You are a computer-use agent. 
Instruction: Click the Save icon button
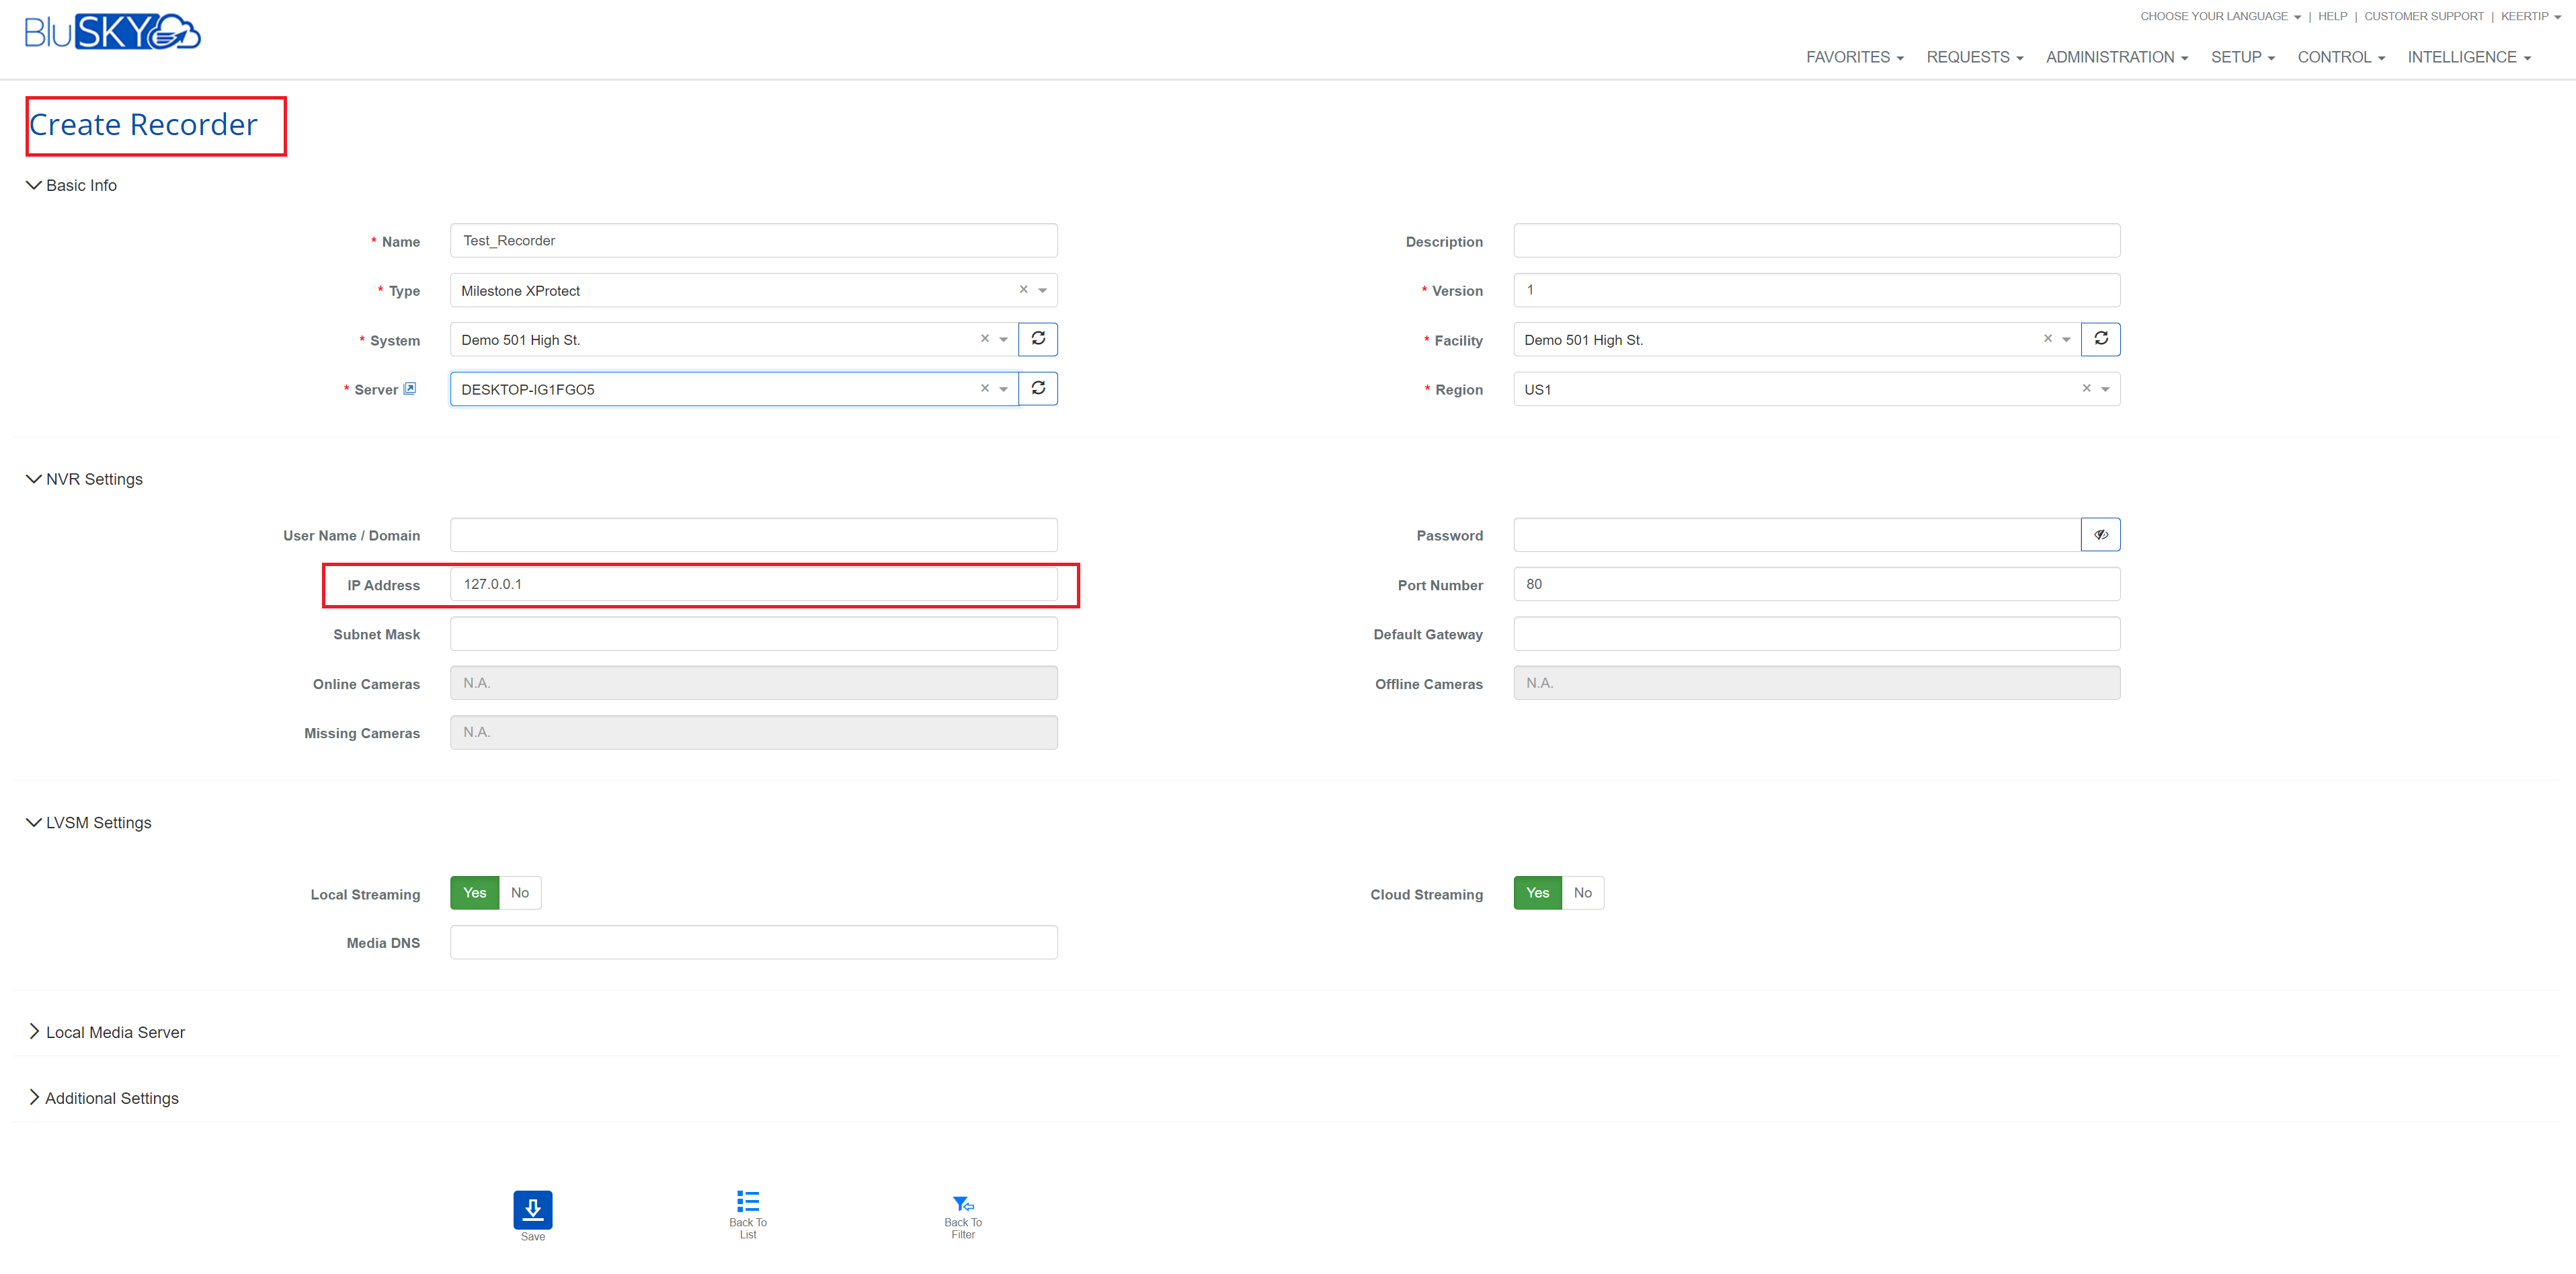point(532,1209)
